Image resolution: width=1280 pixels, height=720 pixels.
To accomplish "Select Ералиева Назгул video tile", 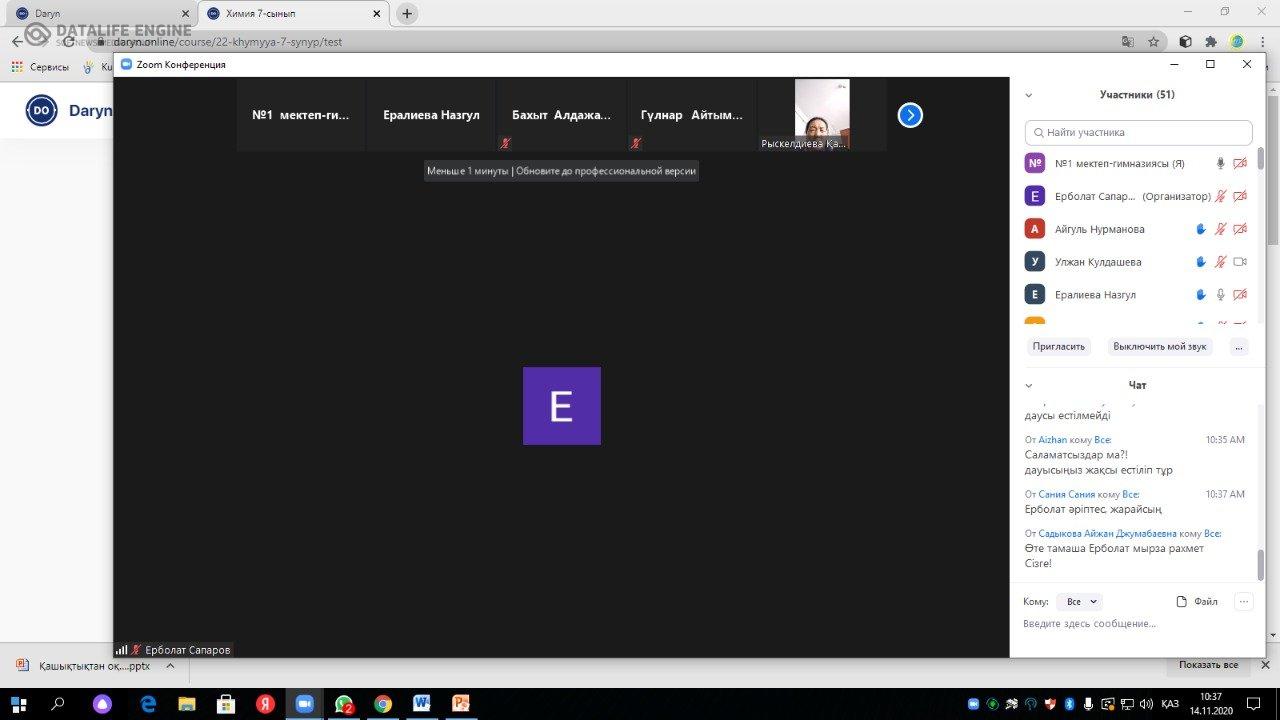I will point(432,115).
